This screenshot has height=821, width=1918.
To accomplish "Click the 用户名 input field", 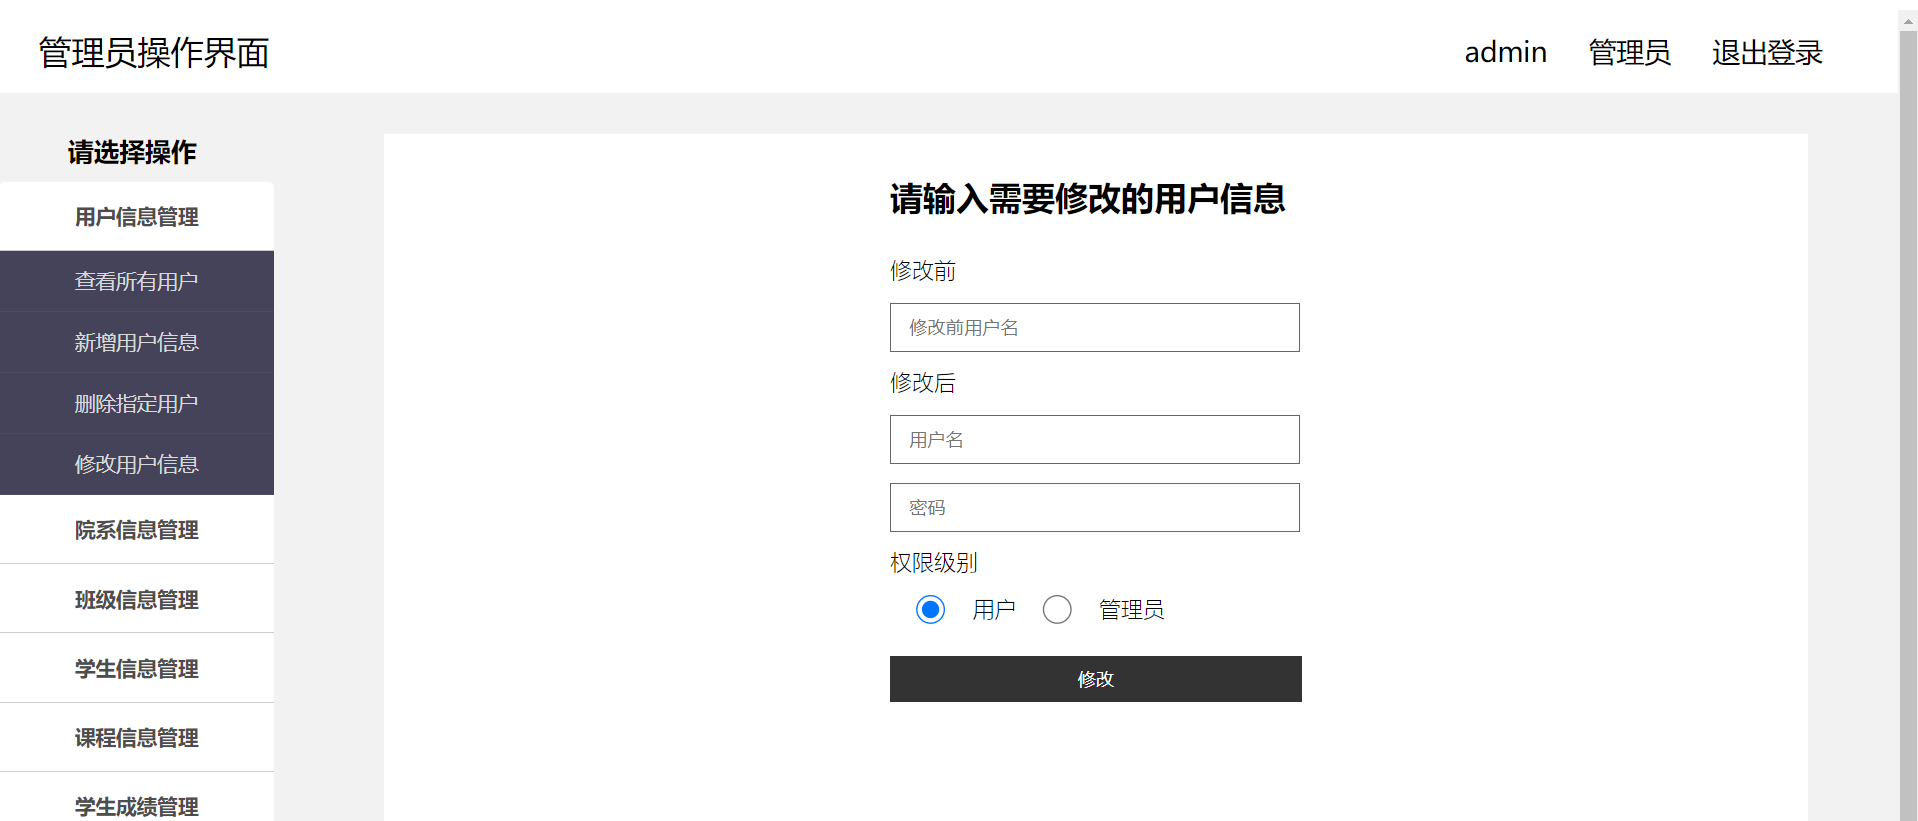I will (x=1095, y=439).
